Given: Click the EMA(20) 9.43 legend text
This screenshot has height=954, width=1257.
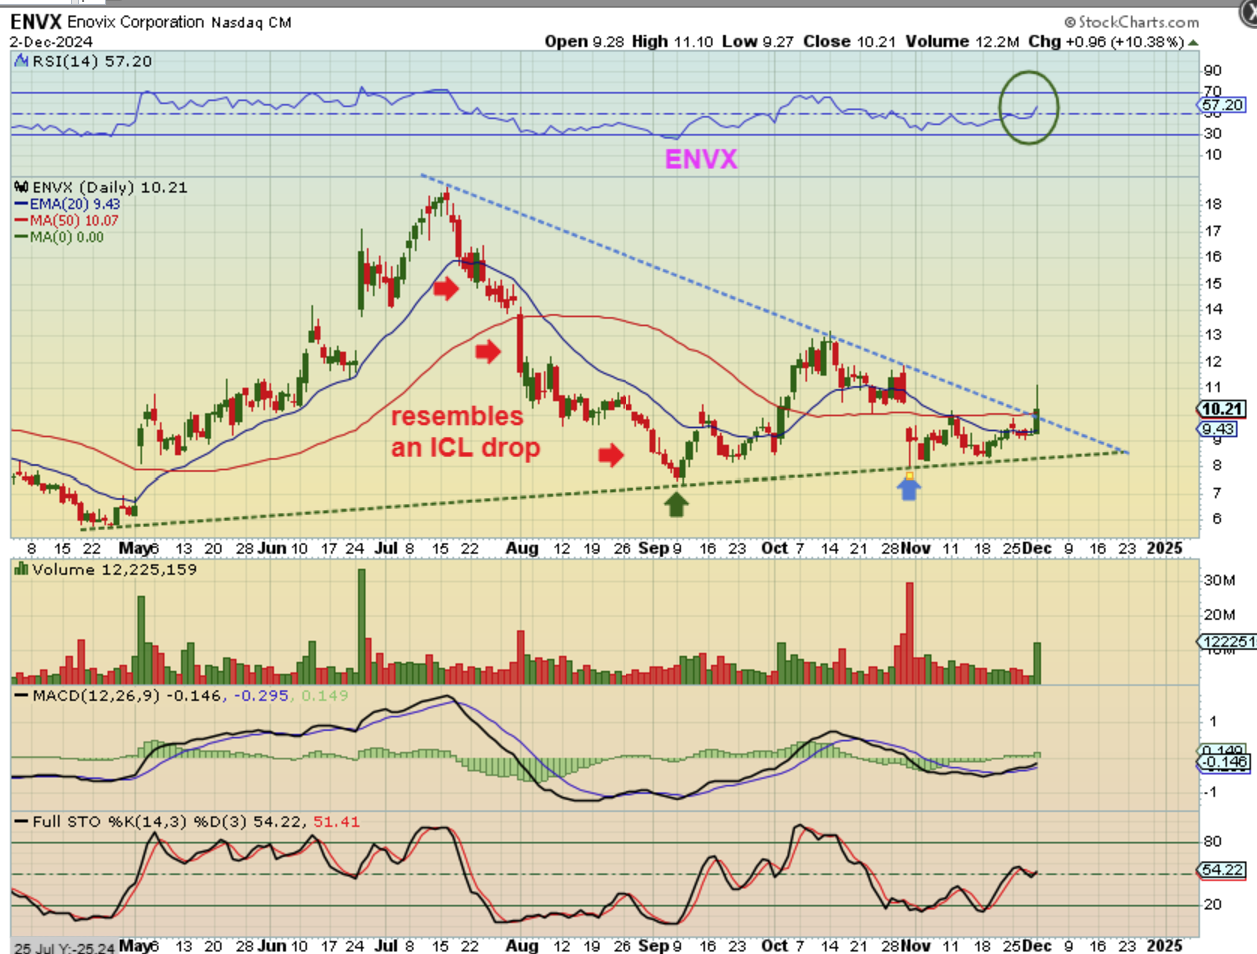Looking at the screenshot, I should click(x=75, y=205).
